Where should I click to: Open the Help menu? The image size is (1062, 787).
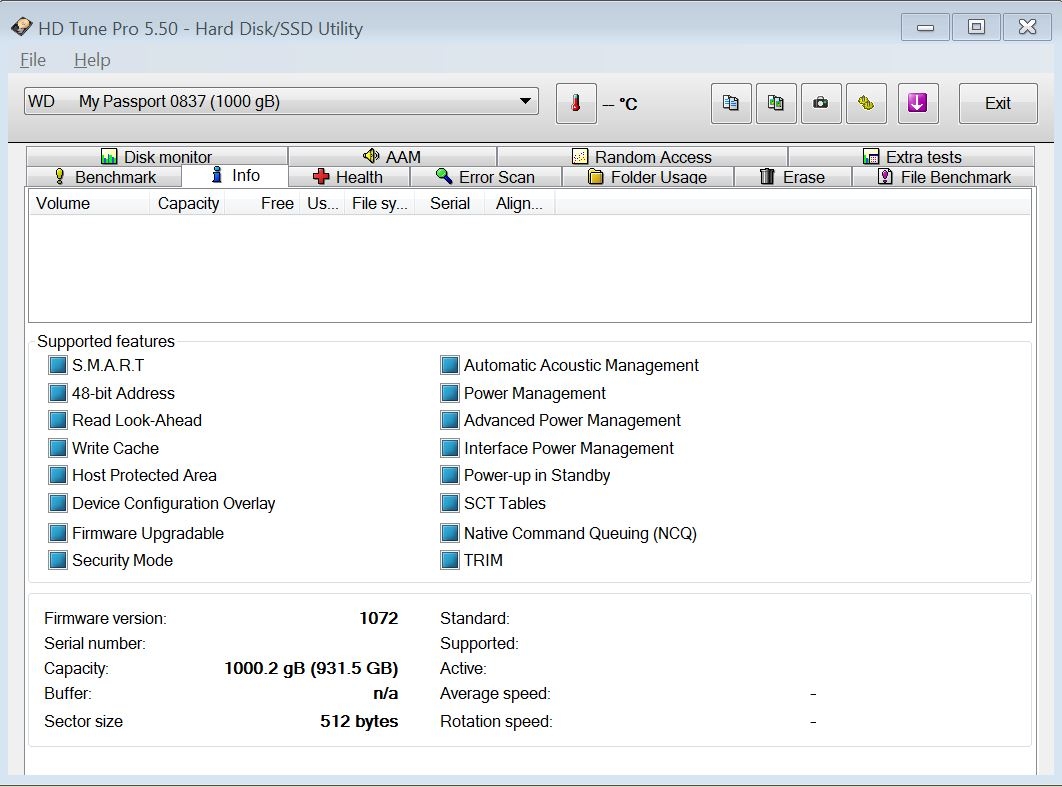pos(92,60)
